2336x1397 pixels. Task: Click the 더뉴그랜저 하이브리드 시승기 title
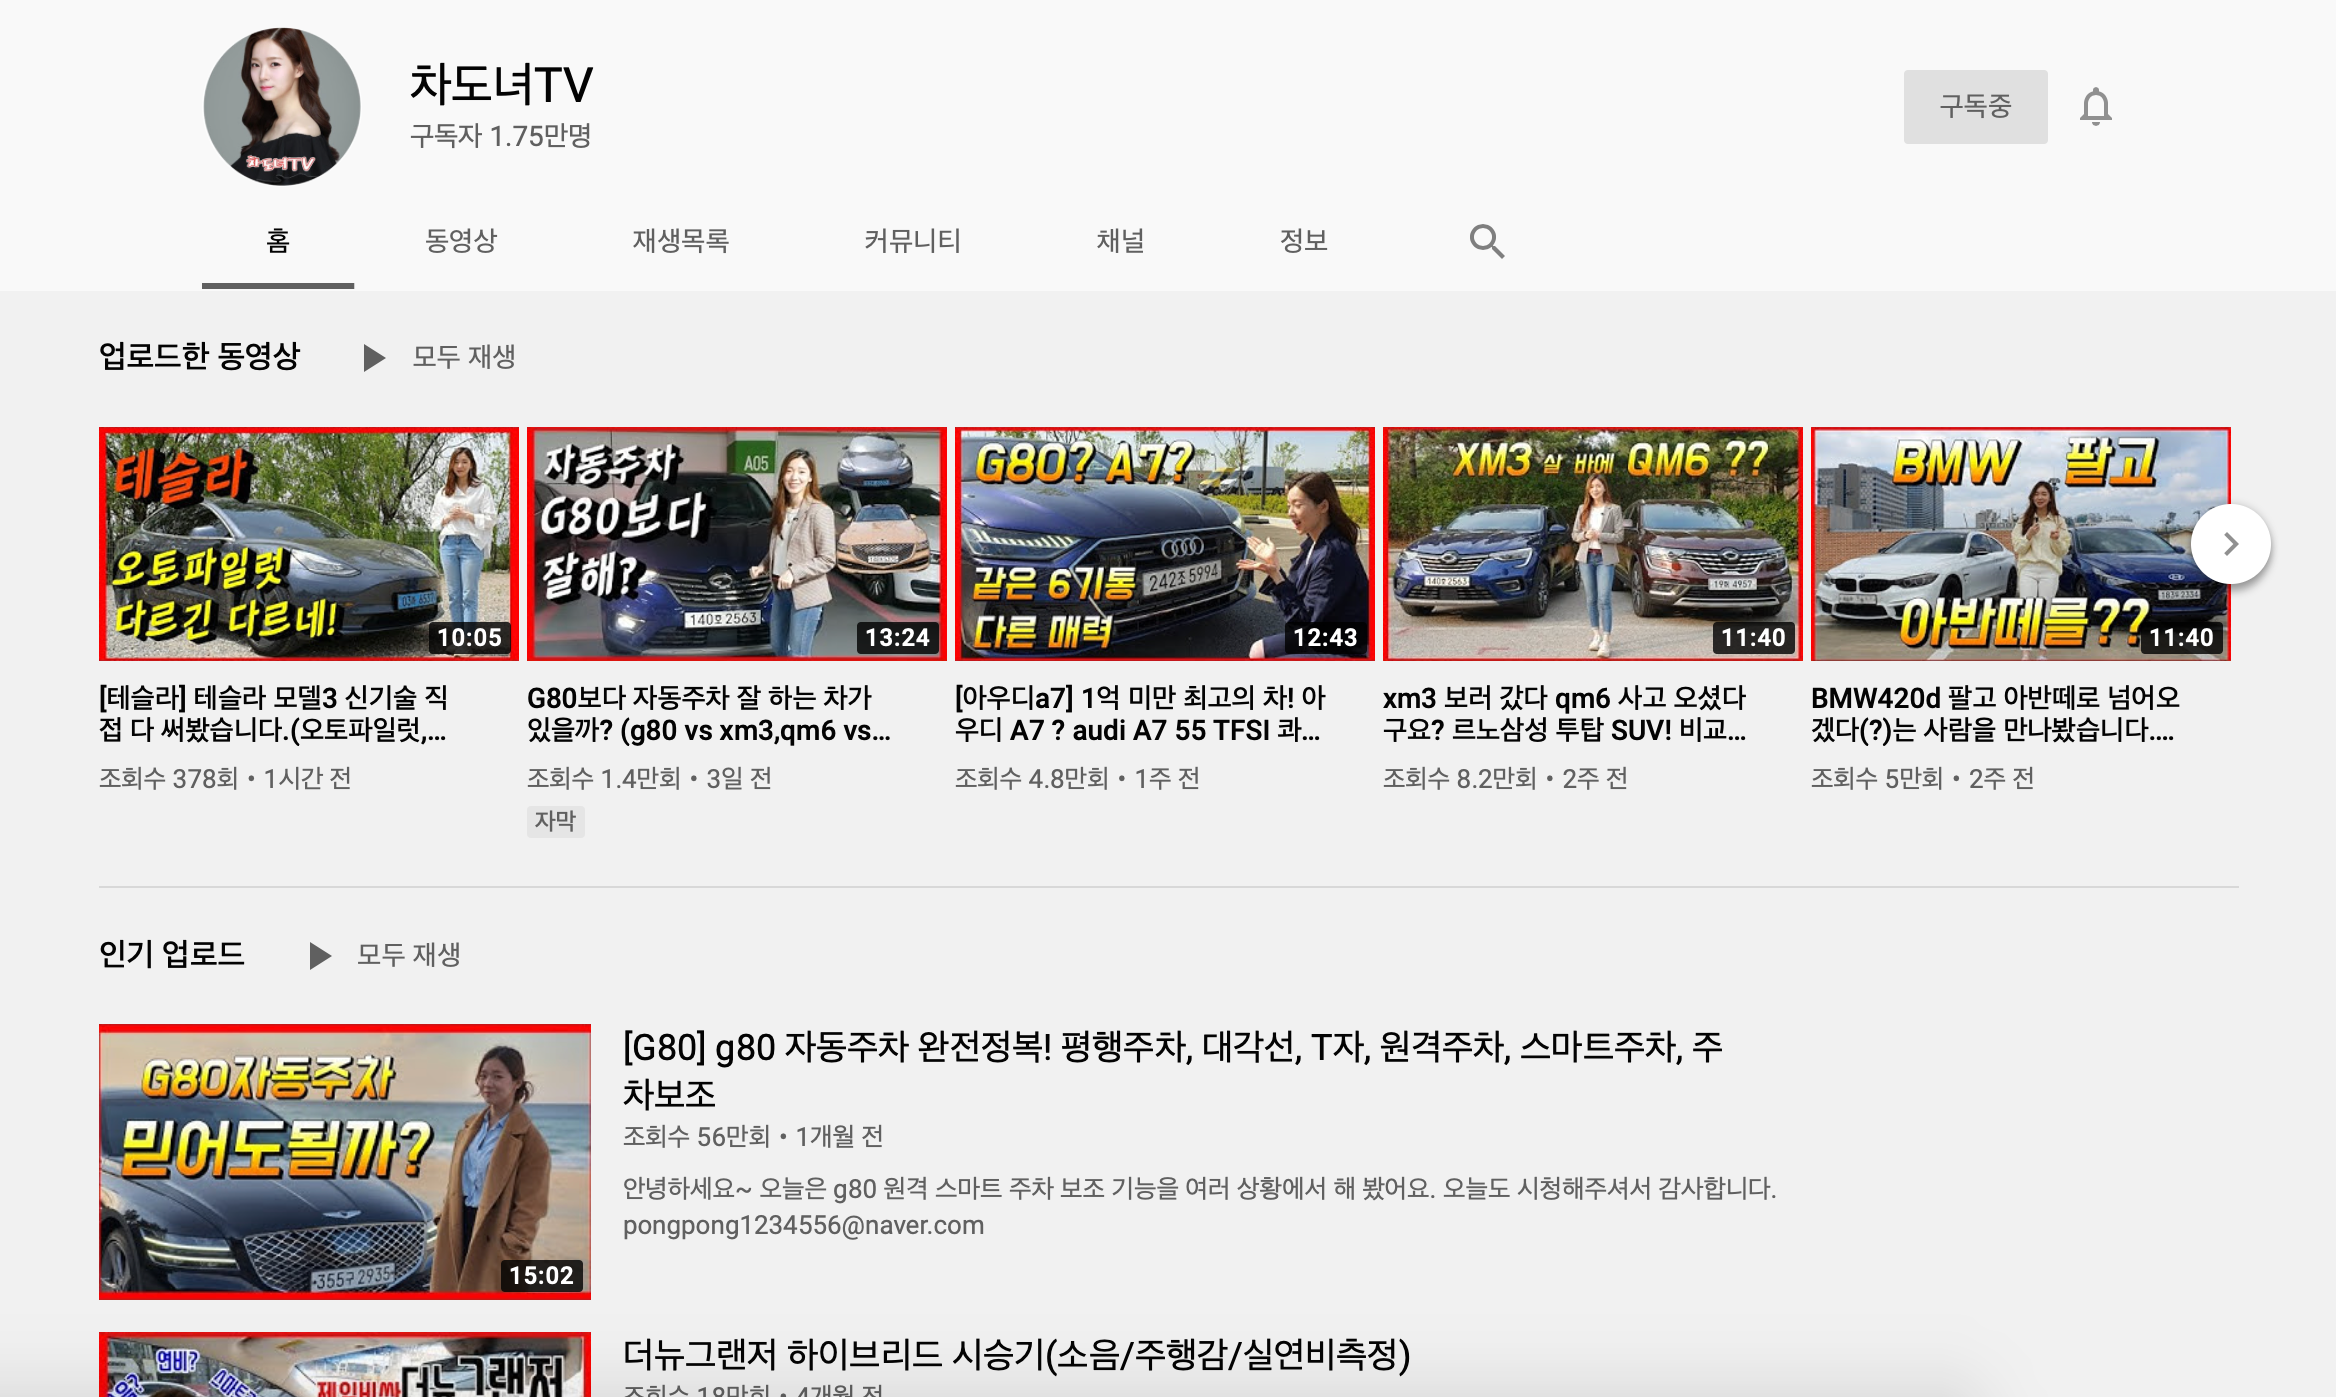1016,1354
